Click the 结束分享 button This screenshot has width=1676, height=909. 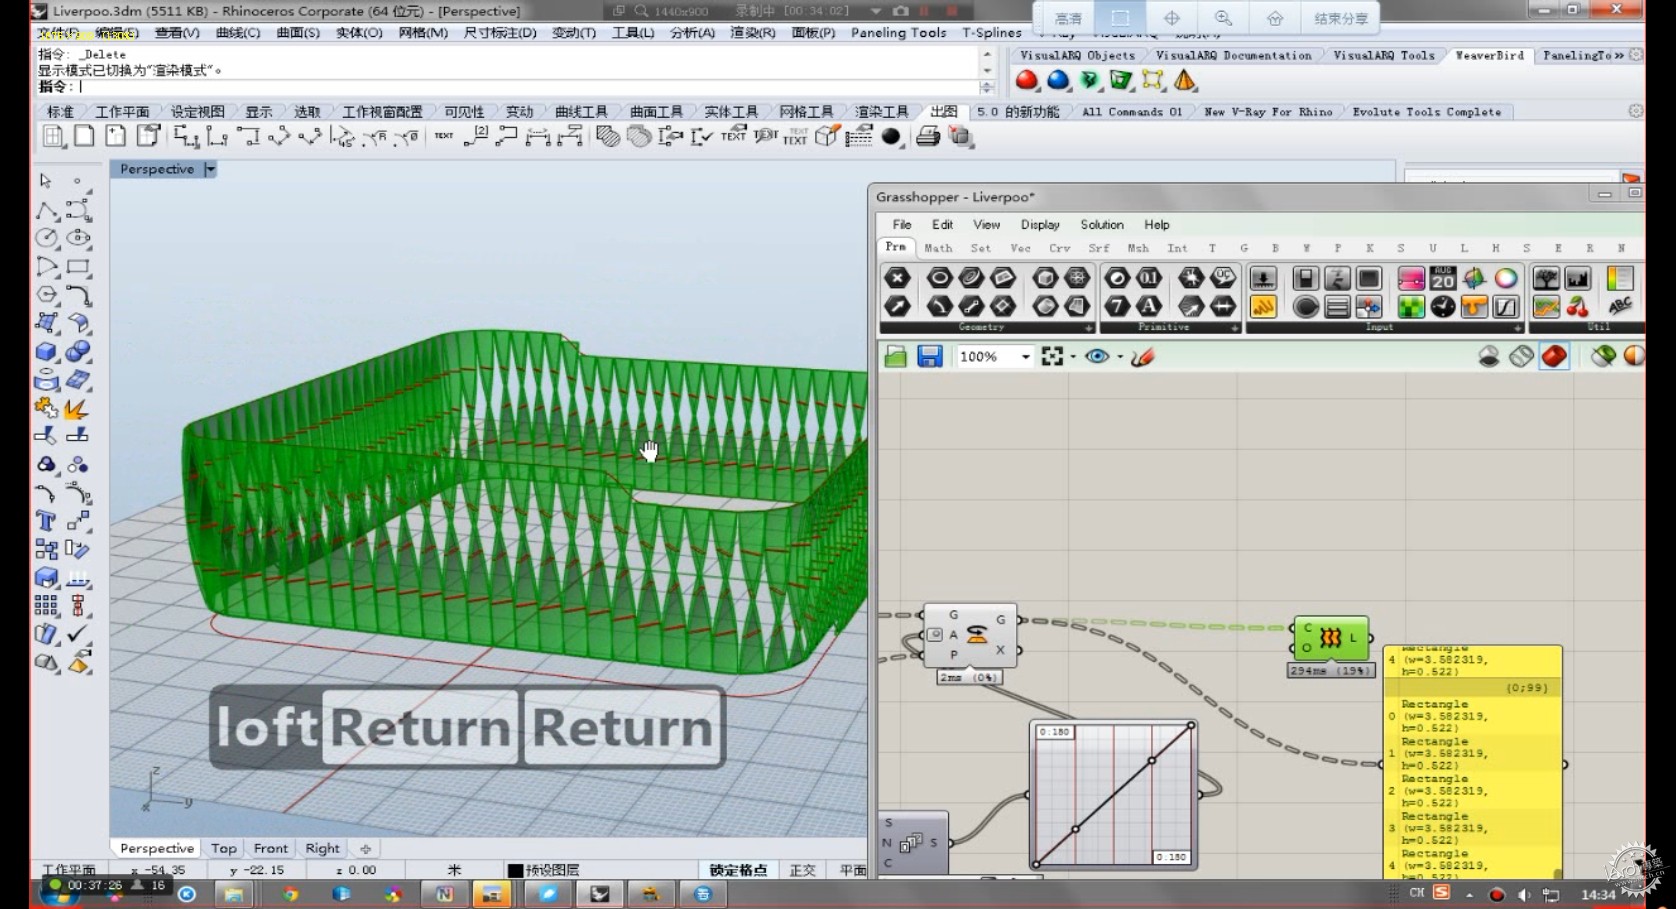[1340, 18]
